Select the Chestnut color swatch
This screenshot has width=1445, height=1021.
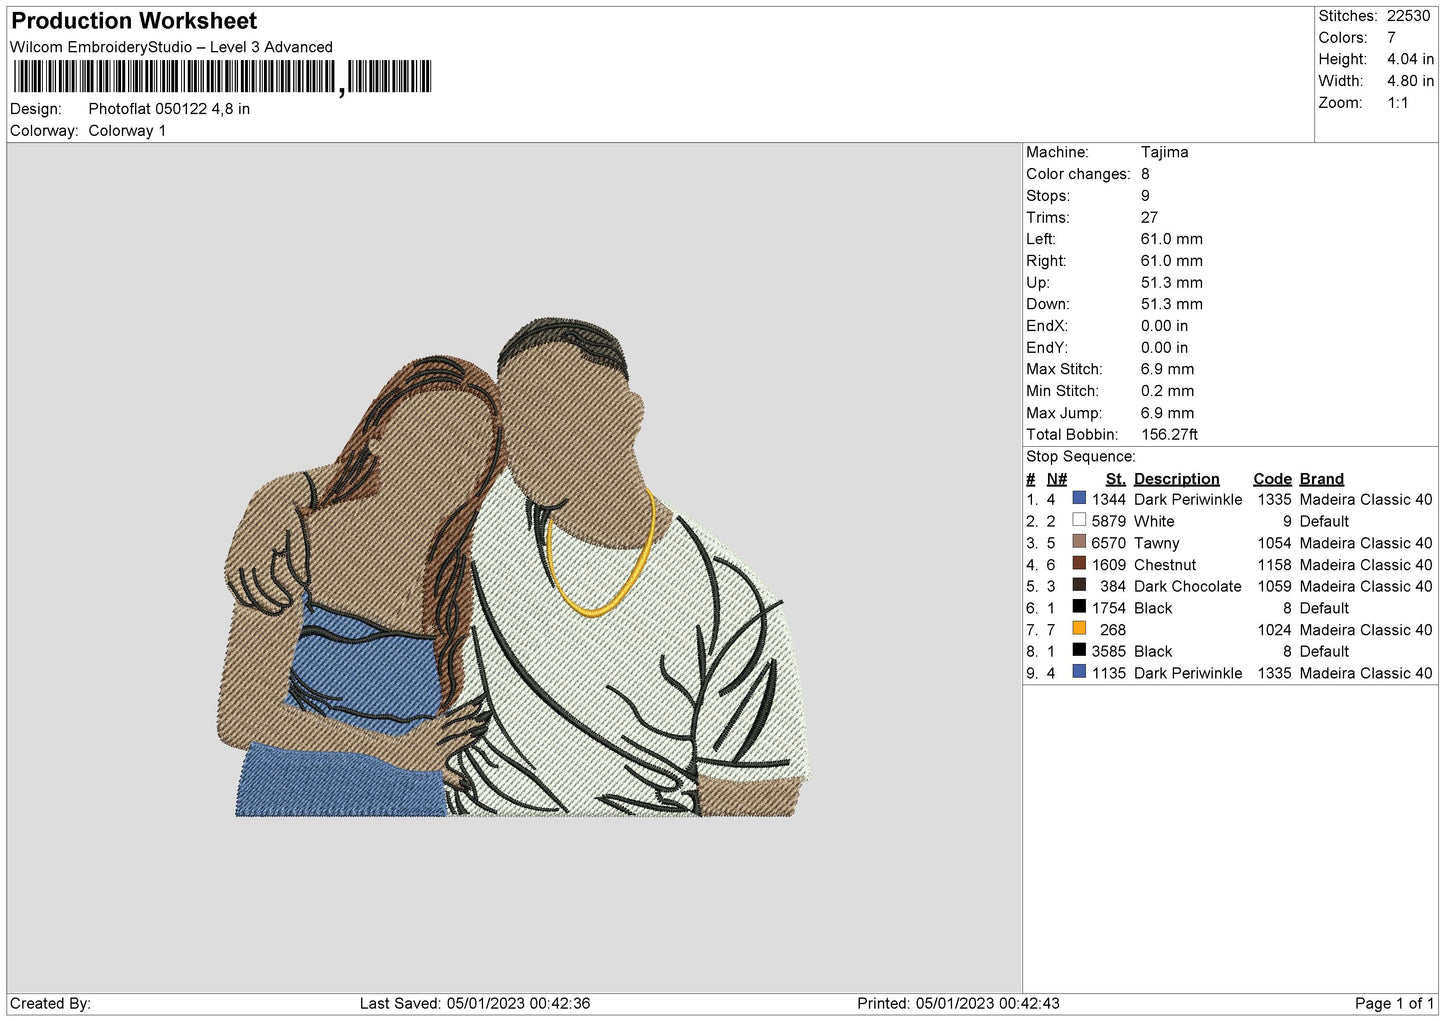(1079, 563)
